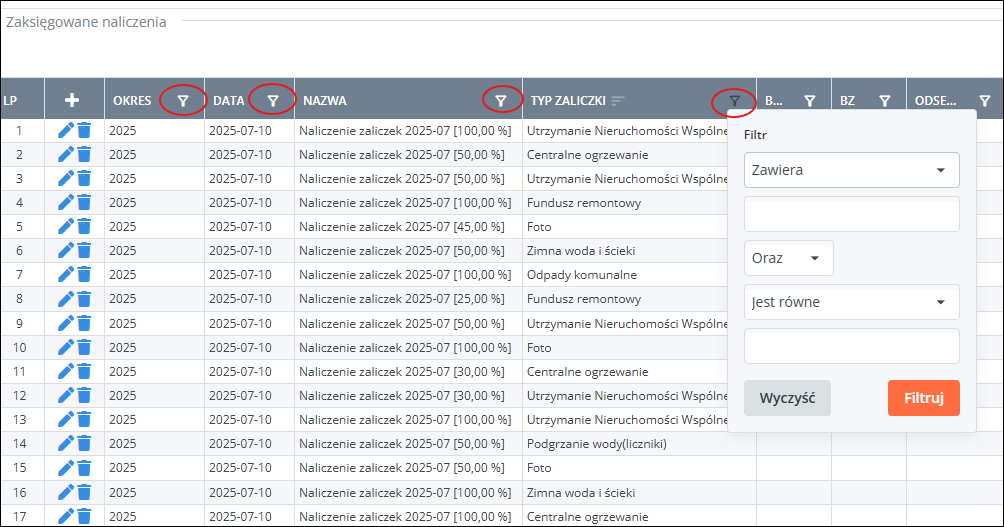Delete row 5 using the trash icon
Viewport: 1004px width, 527px height.
coord(84,226)
